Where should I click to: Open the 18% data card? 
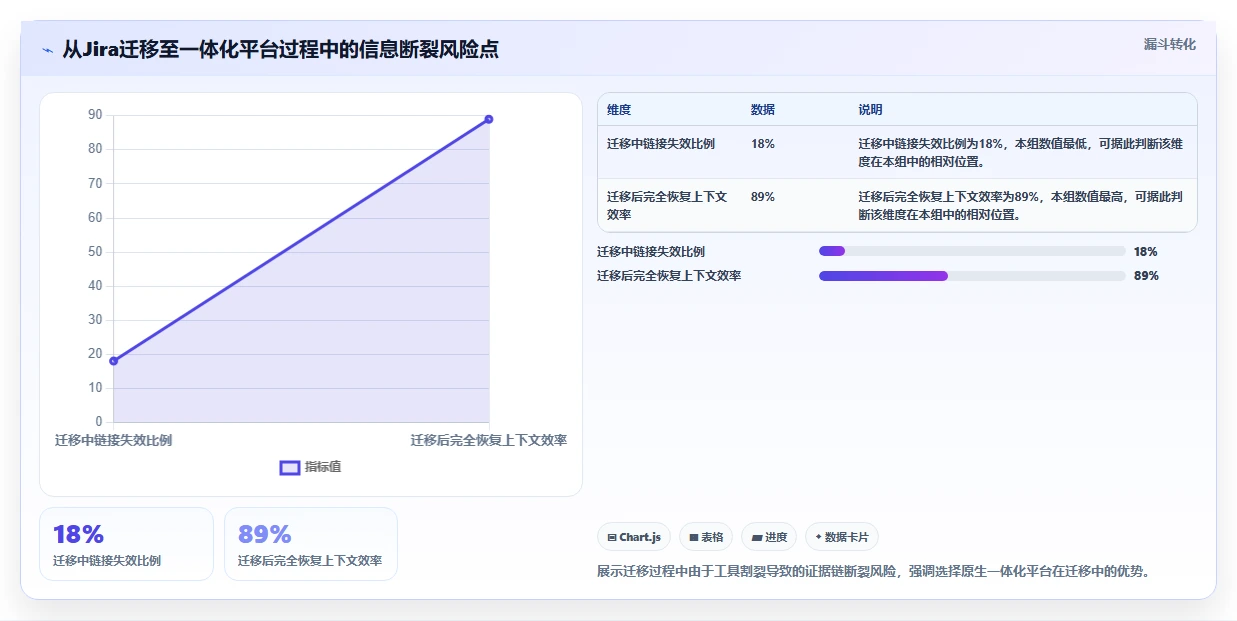click(x=126, y=544)
